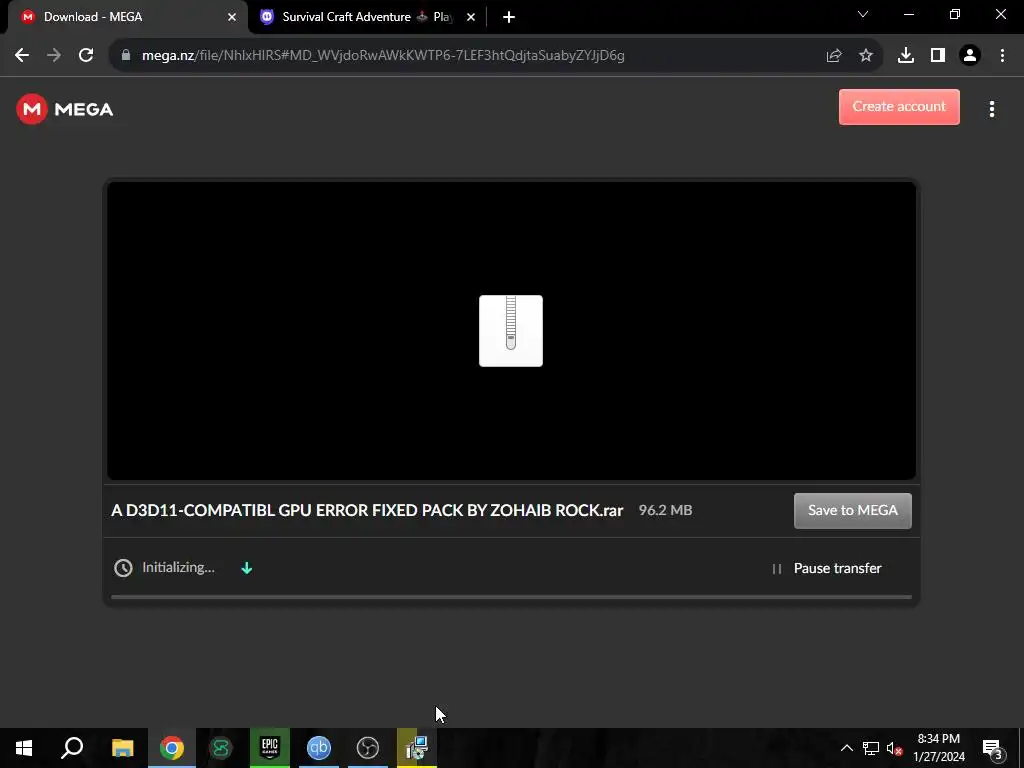Click the rar archive file thumbnail
The image size is (1024, 768).
coord(511,330)
